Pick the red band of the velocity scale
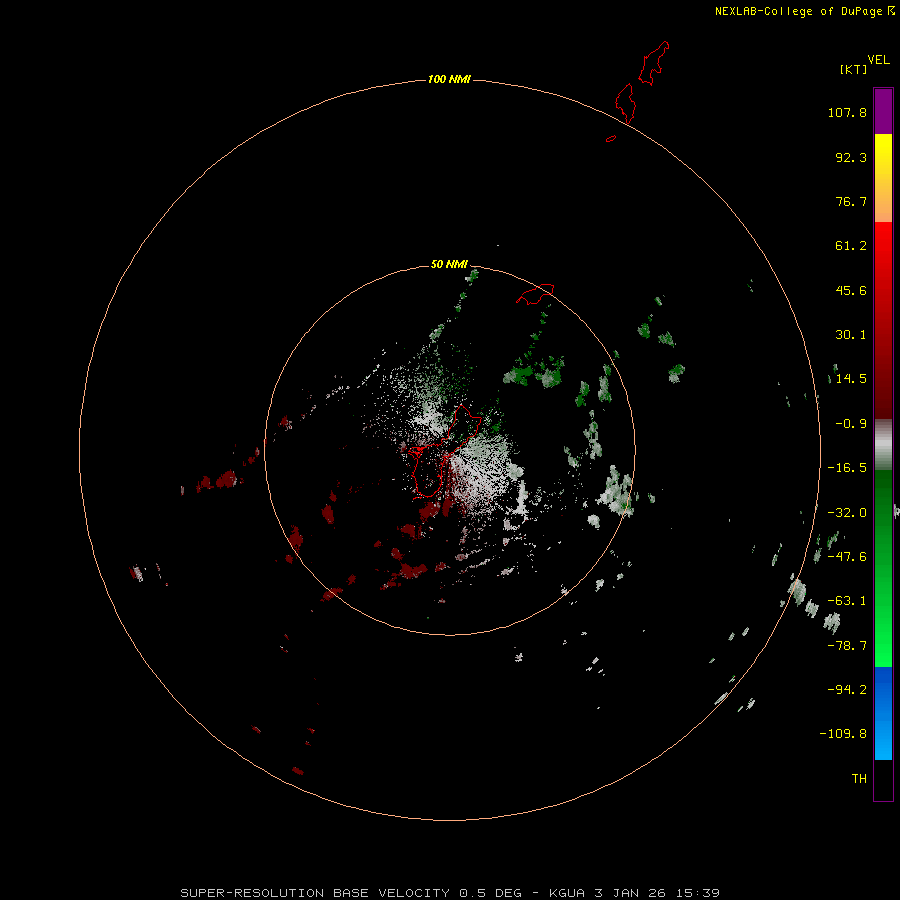The image size is (900, 900). pyautogui.click(x=883, y=320)
